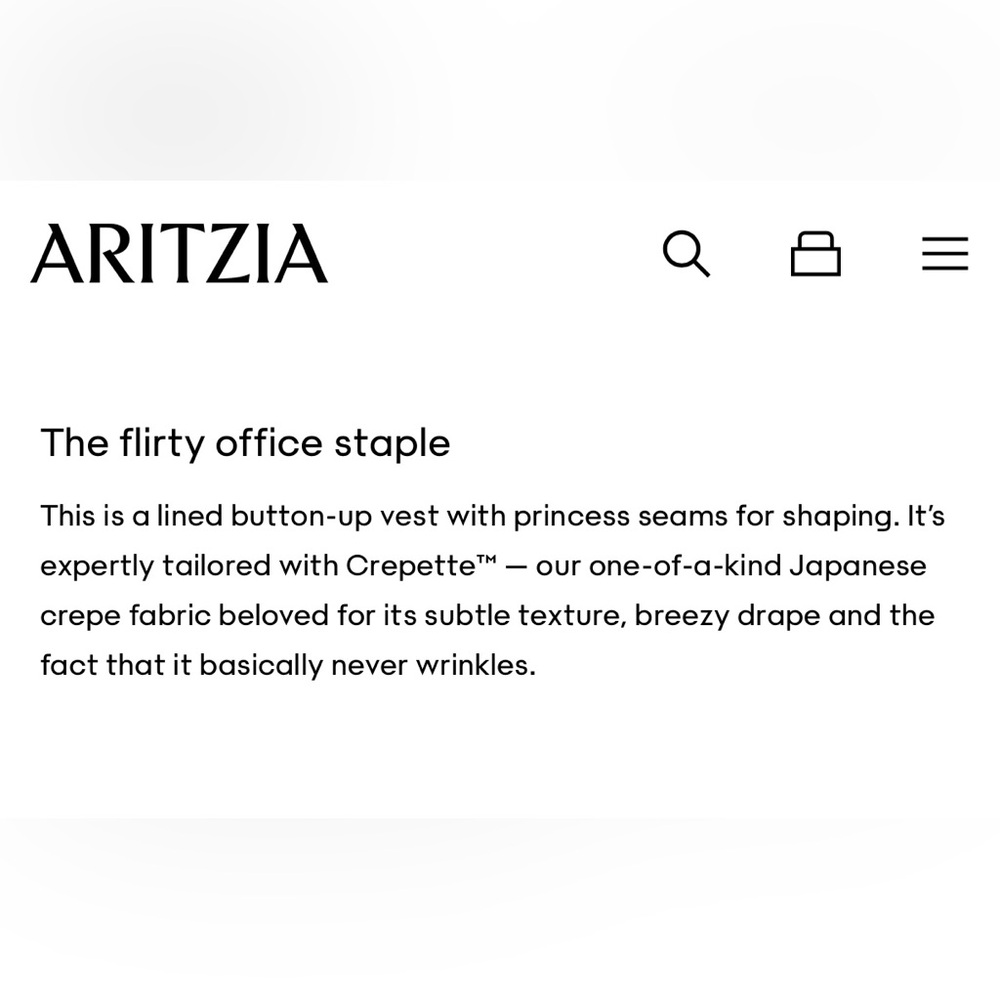Viewport: 1000px width, 1000px height.
Task: Open the shopping bag icon
Action: pos(816,254)
